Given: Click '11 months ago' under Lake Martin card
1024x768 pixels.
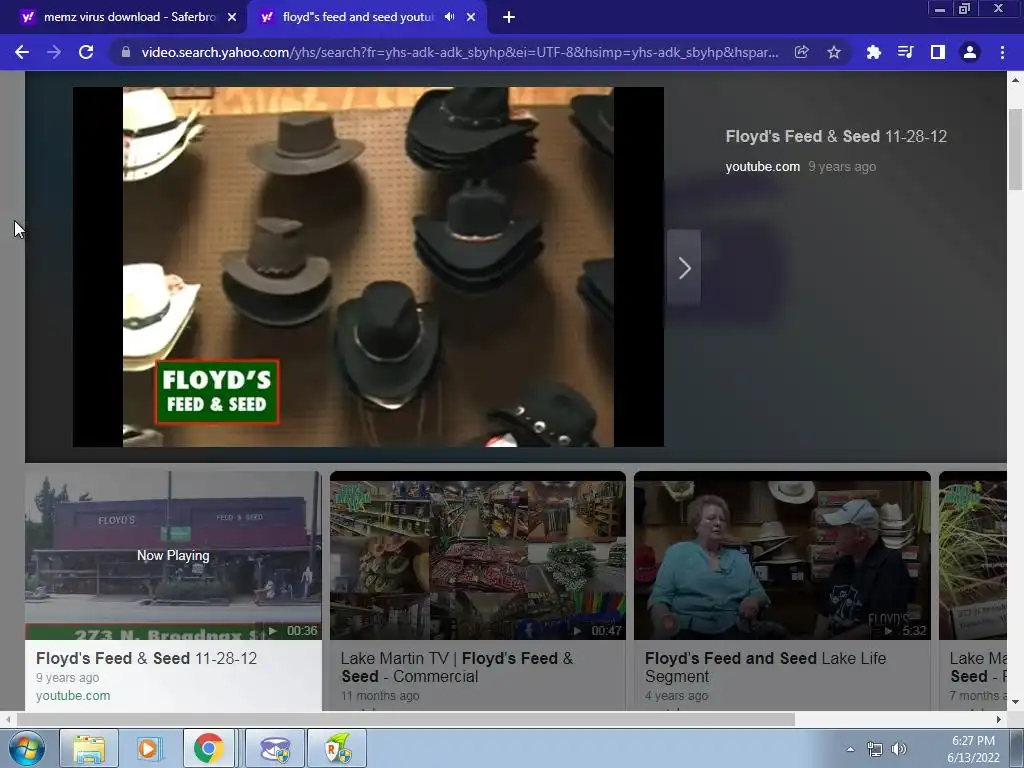Looking at the screenshot, I should point(380,696).
